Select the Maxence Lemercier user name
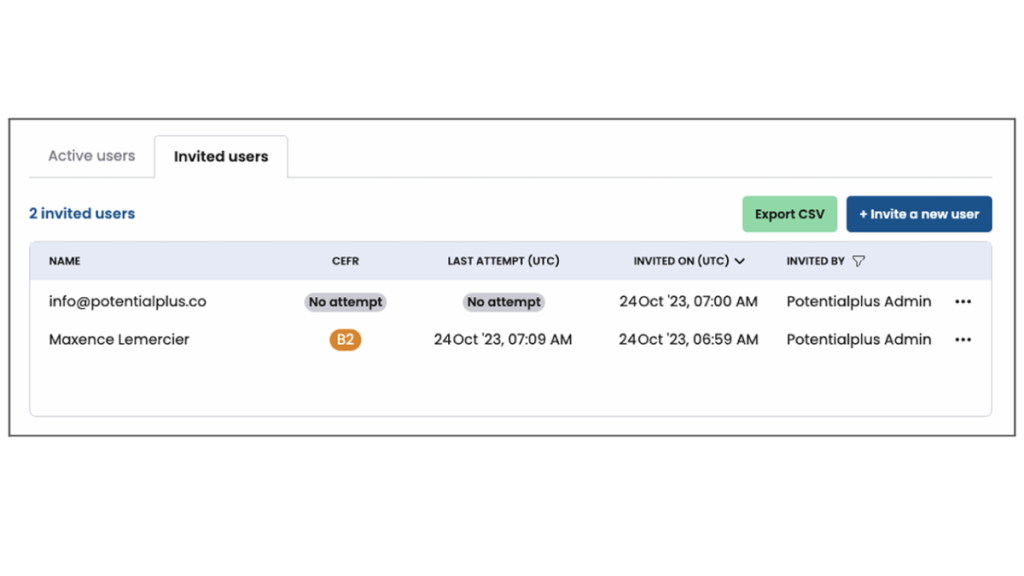 pos(119,340)
